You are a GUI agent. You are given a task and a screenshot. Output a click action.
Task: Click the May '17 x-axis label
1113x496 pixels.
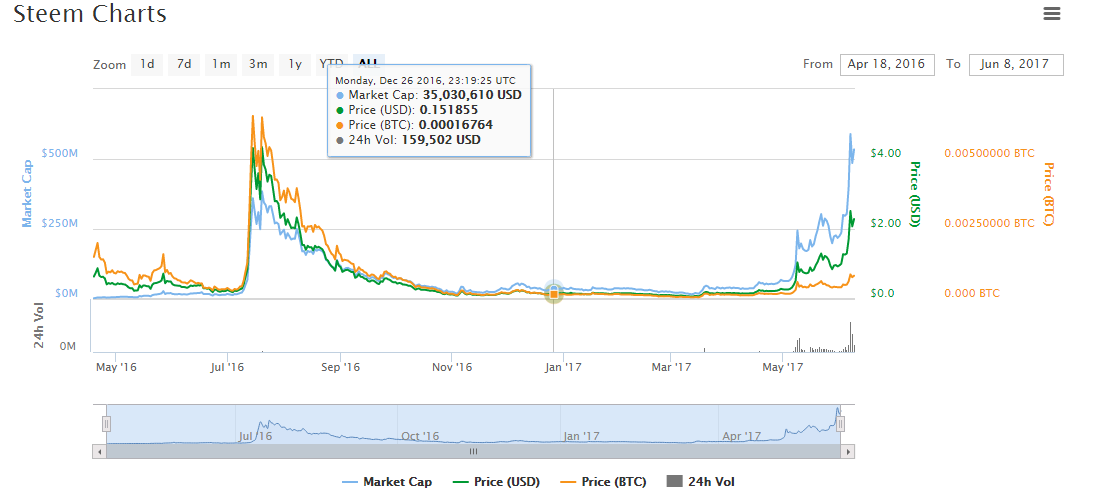pyautogui.click(x=783, y=367)
